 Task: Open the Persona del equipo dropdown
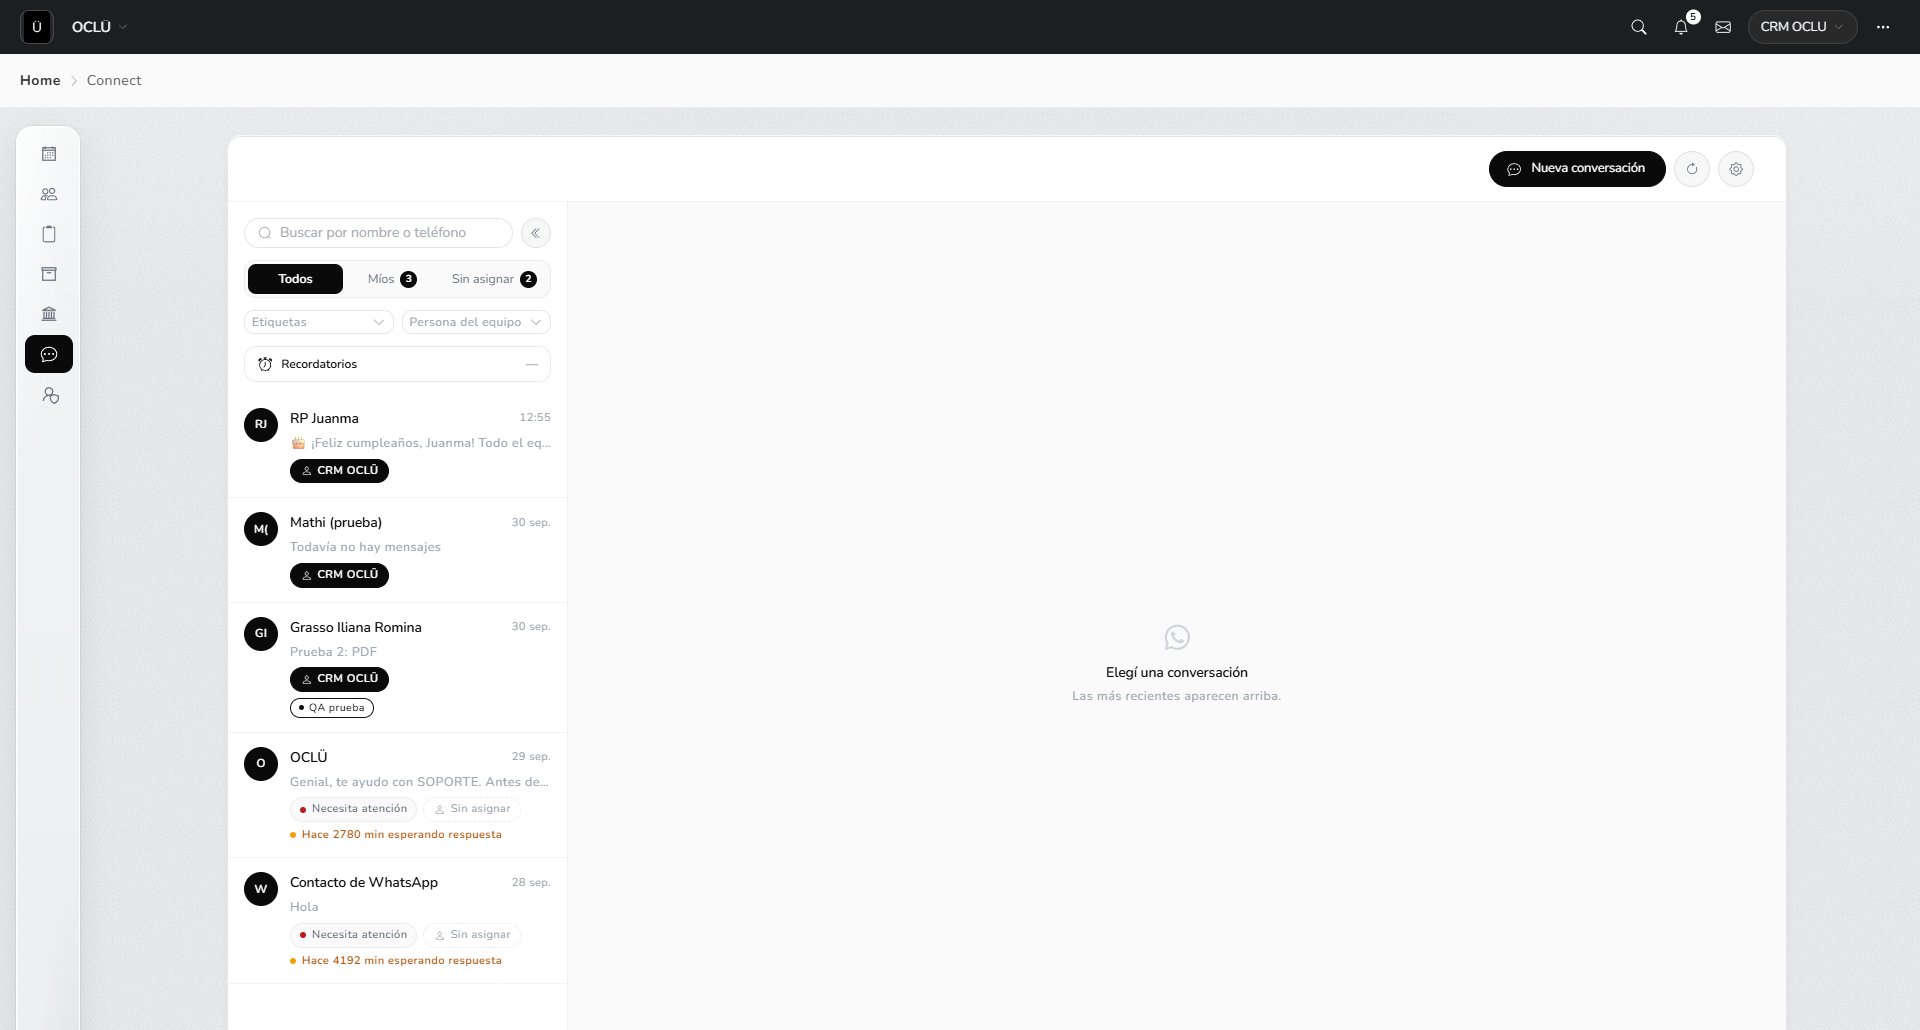click(x=476, y=322)
